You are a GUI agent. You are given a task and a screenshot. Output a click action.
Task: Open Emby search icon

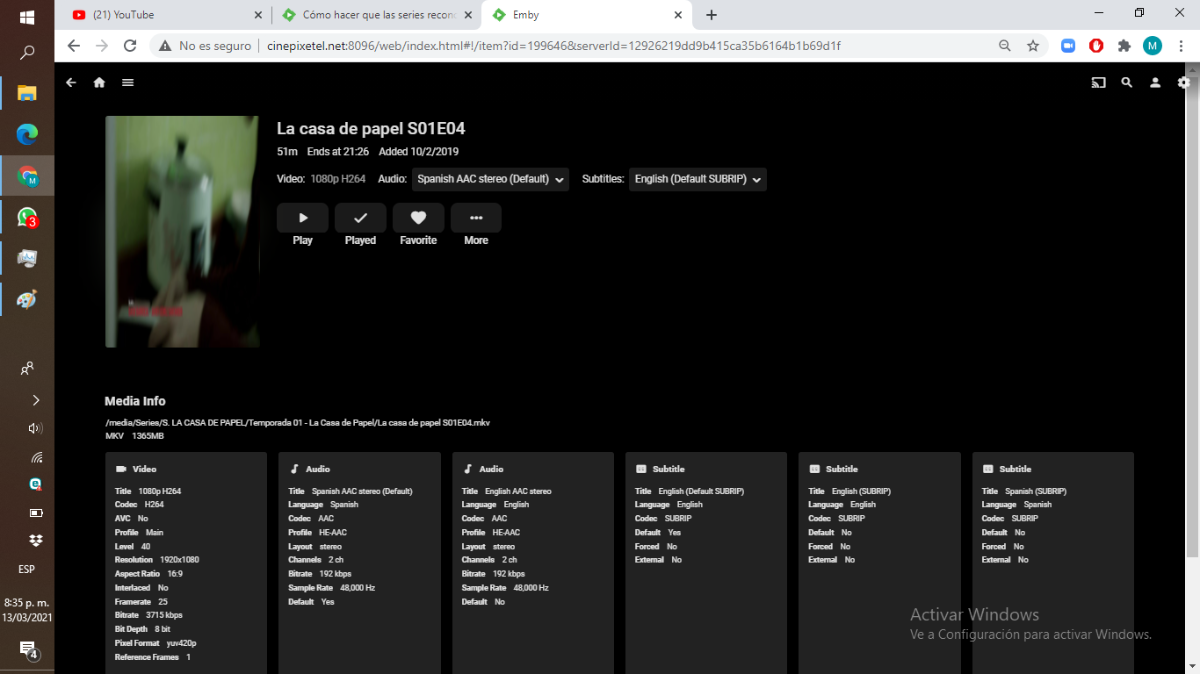pyautogui.click(x=1127, y=83)
